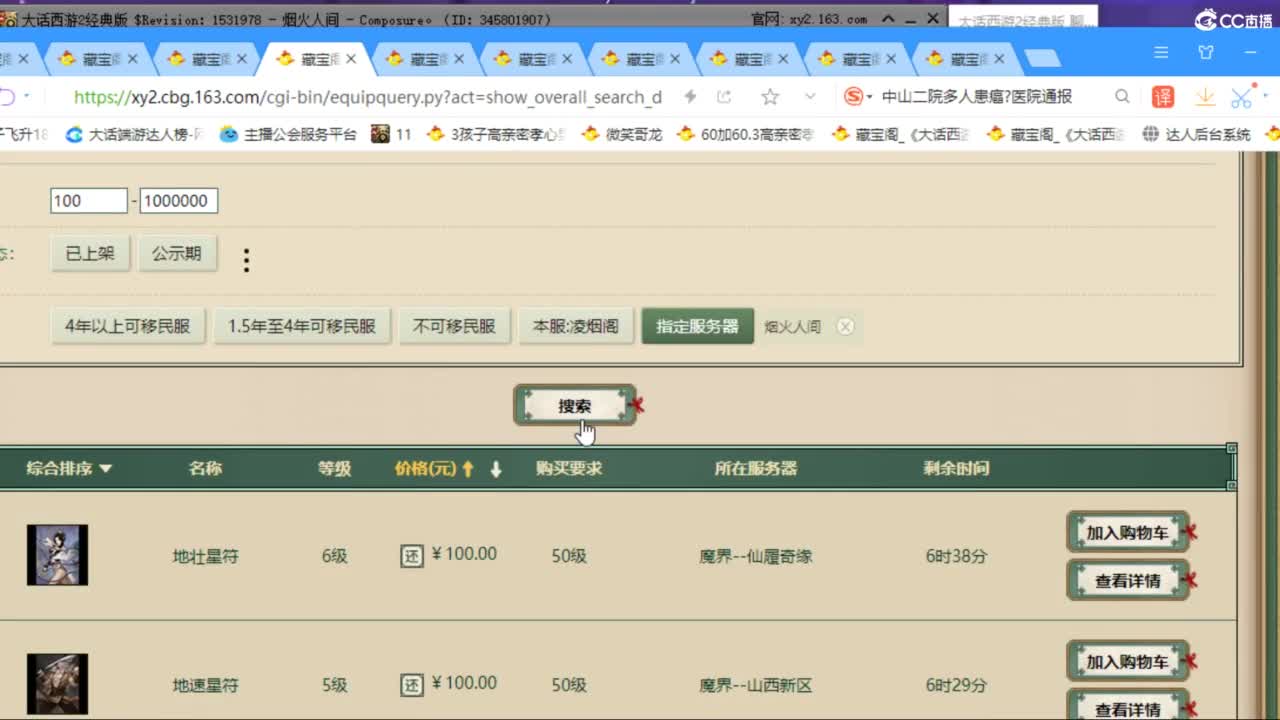Click the 等级 column header
Image resolution: width=1280 pixels, height=720 pixels.
coord(334,468)
